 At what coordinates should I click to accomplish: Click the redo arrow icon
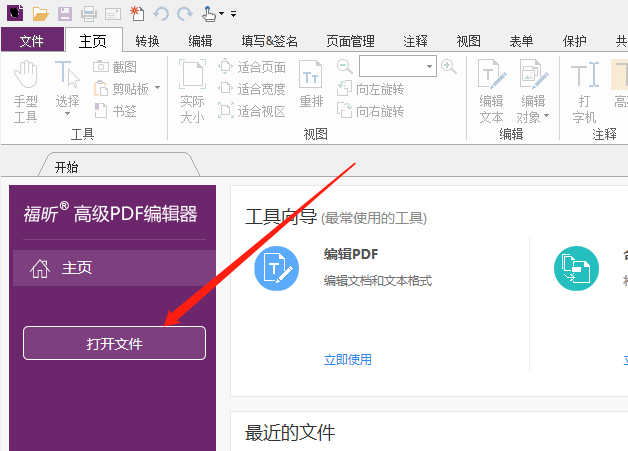pos(185,14)
